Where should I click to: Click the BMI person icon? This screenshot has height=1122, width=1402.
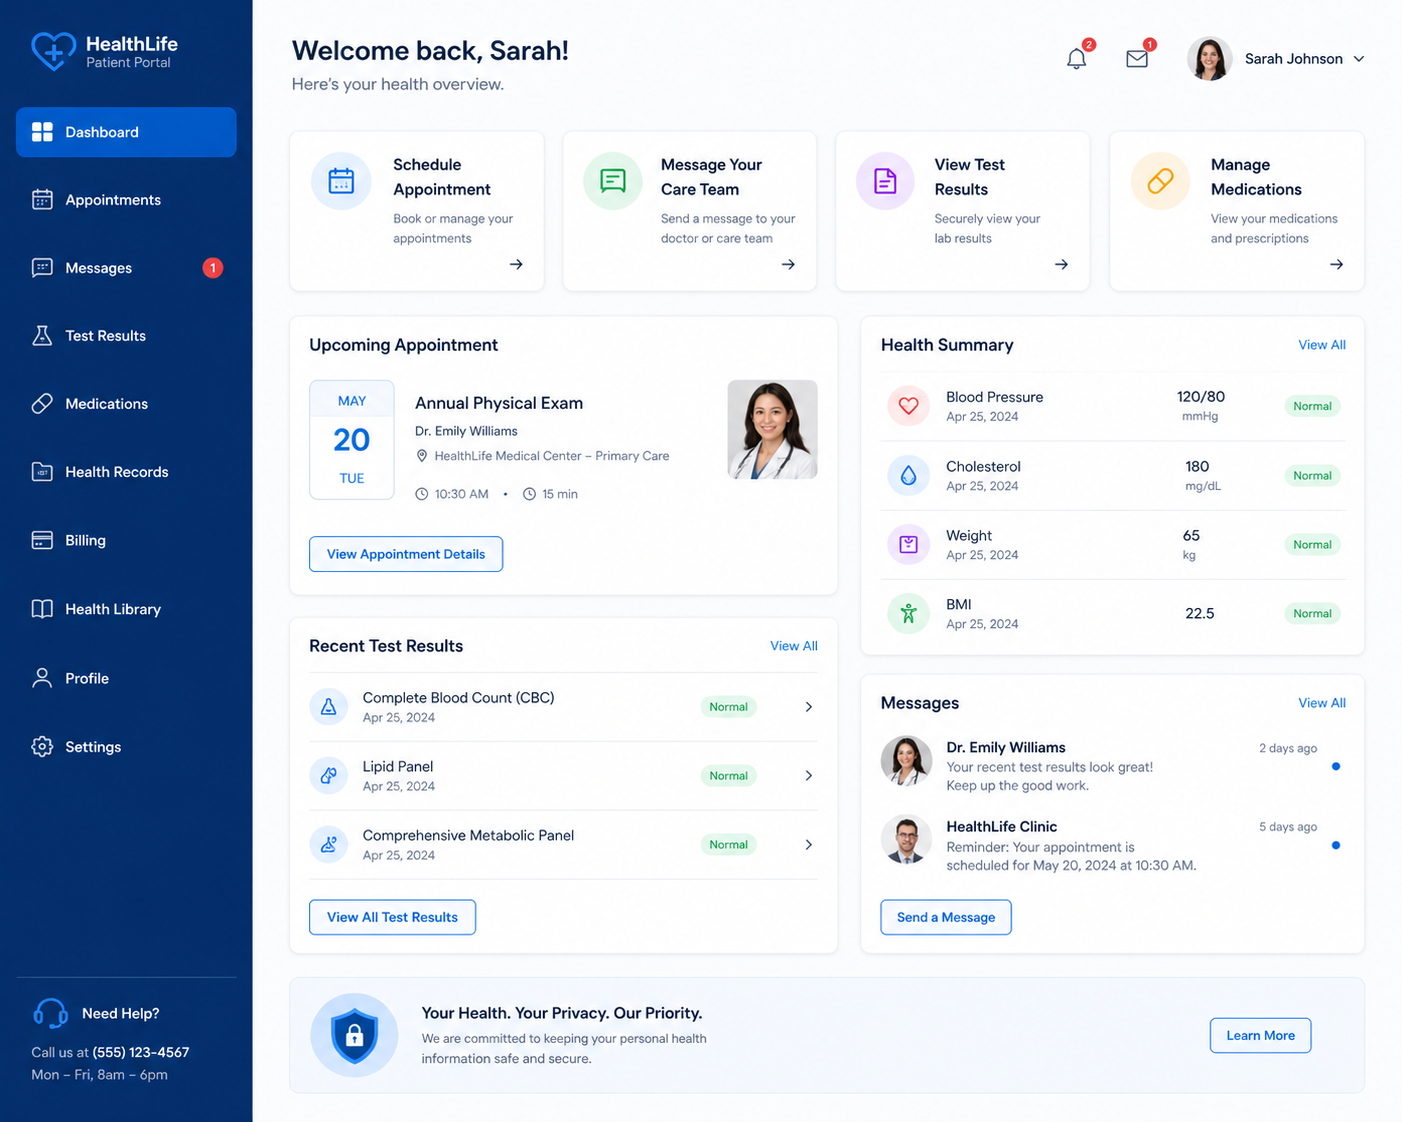click(908, 613)
